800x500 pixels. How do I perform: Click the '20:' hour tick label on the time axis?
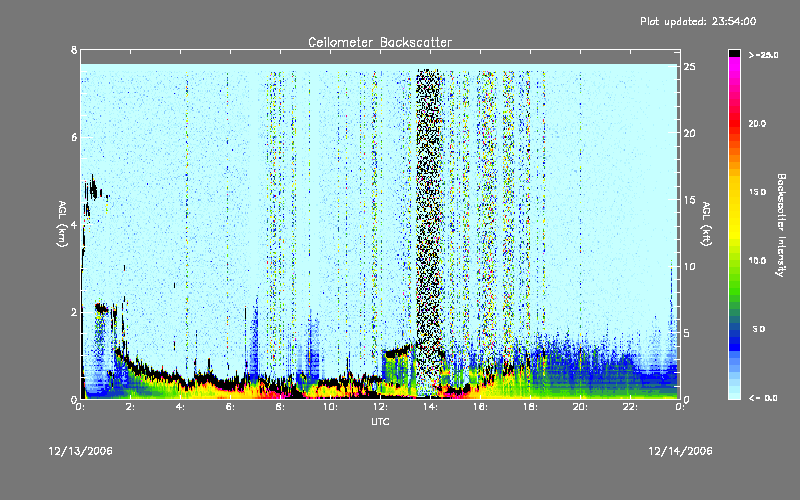[x=580, y=407]
